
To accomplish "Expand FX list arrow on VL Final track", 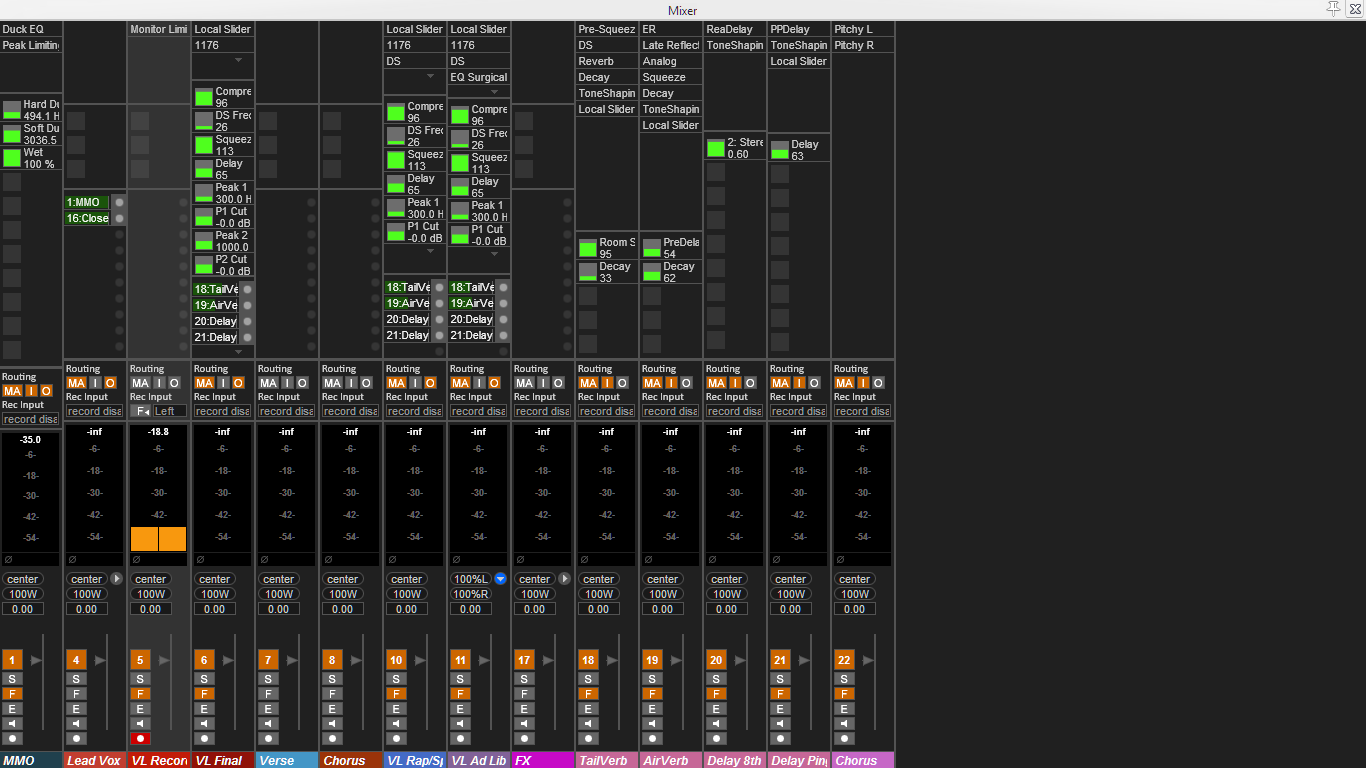I will click(238, 60).
